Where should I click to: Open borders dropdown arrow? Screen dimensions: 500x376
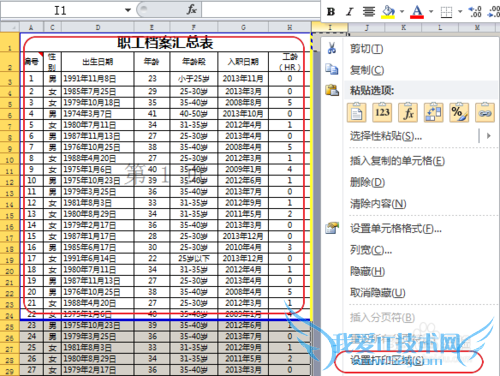460,12
